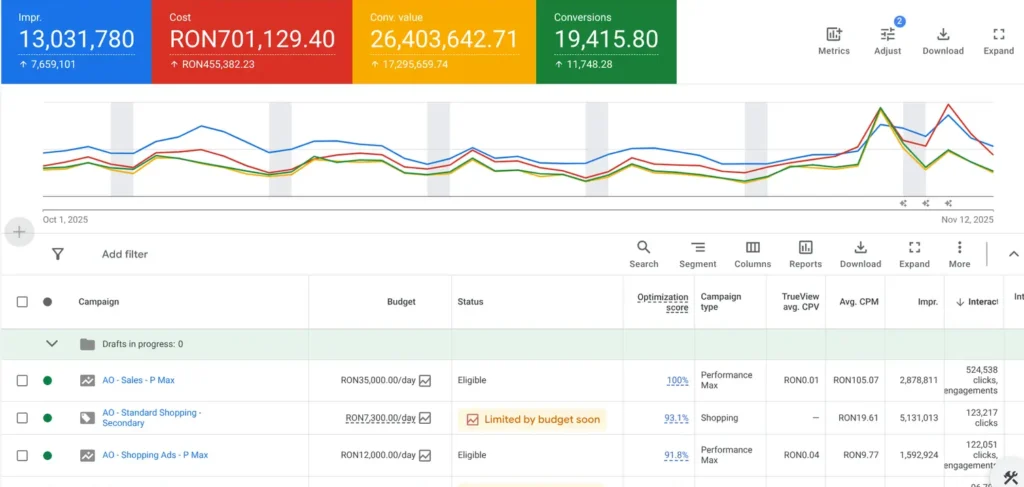Collapse the Drafts in progress row
The image size is (1024, 487).
point(52,344)
